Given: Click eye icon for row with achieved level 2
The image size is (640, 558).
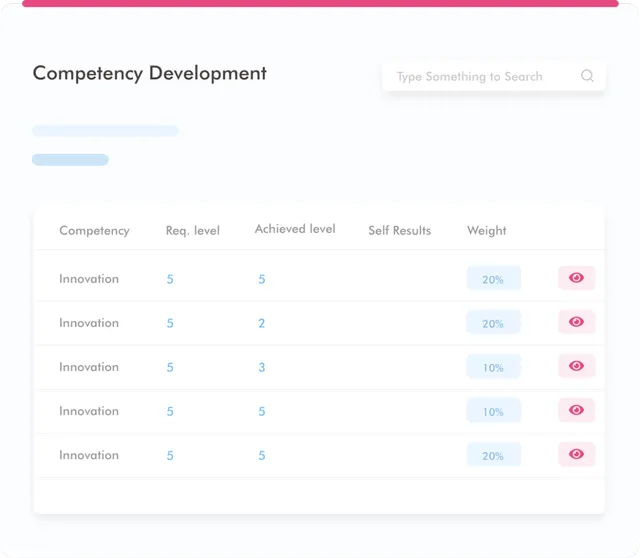Looking at the screenshot, I should click(576, 322).
